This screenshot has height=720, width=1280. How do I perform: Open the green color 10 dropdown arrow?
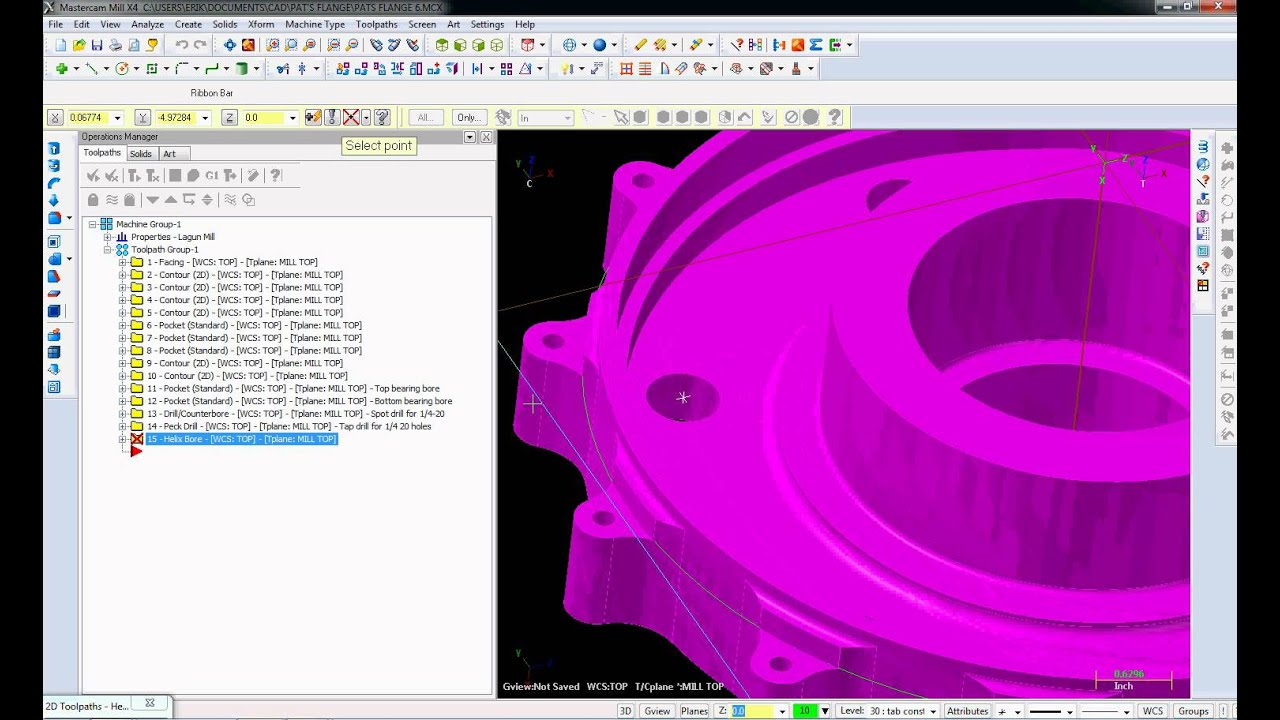tap(824, 711)
